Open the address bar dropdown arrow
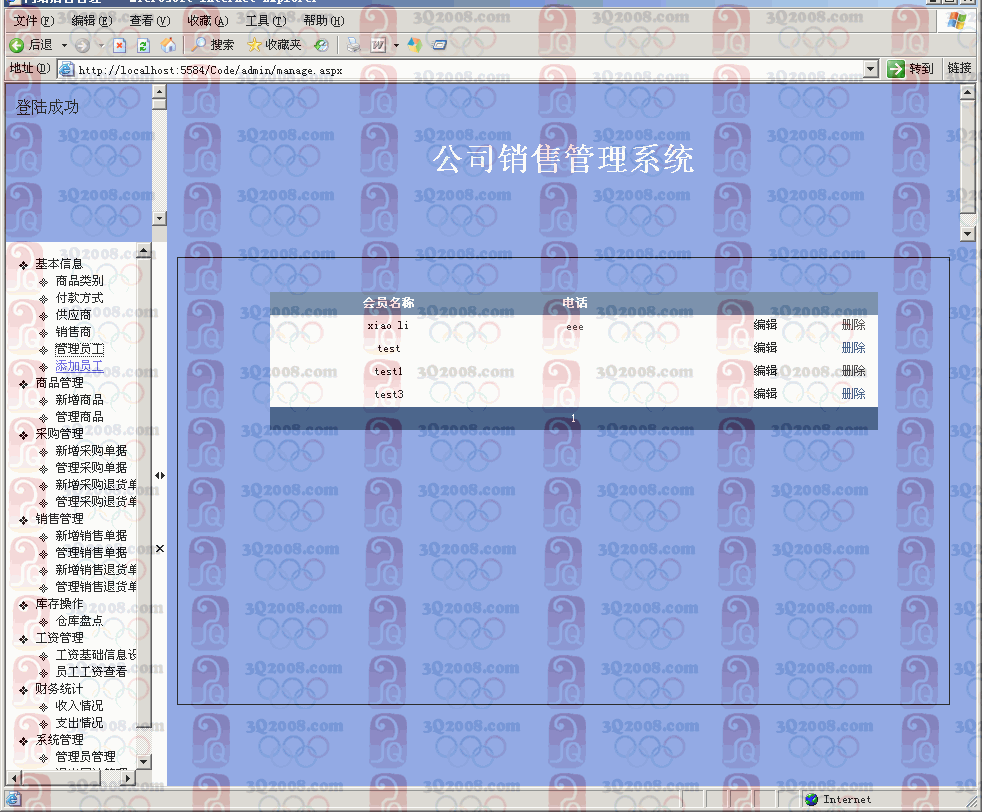 point(871,69)
